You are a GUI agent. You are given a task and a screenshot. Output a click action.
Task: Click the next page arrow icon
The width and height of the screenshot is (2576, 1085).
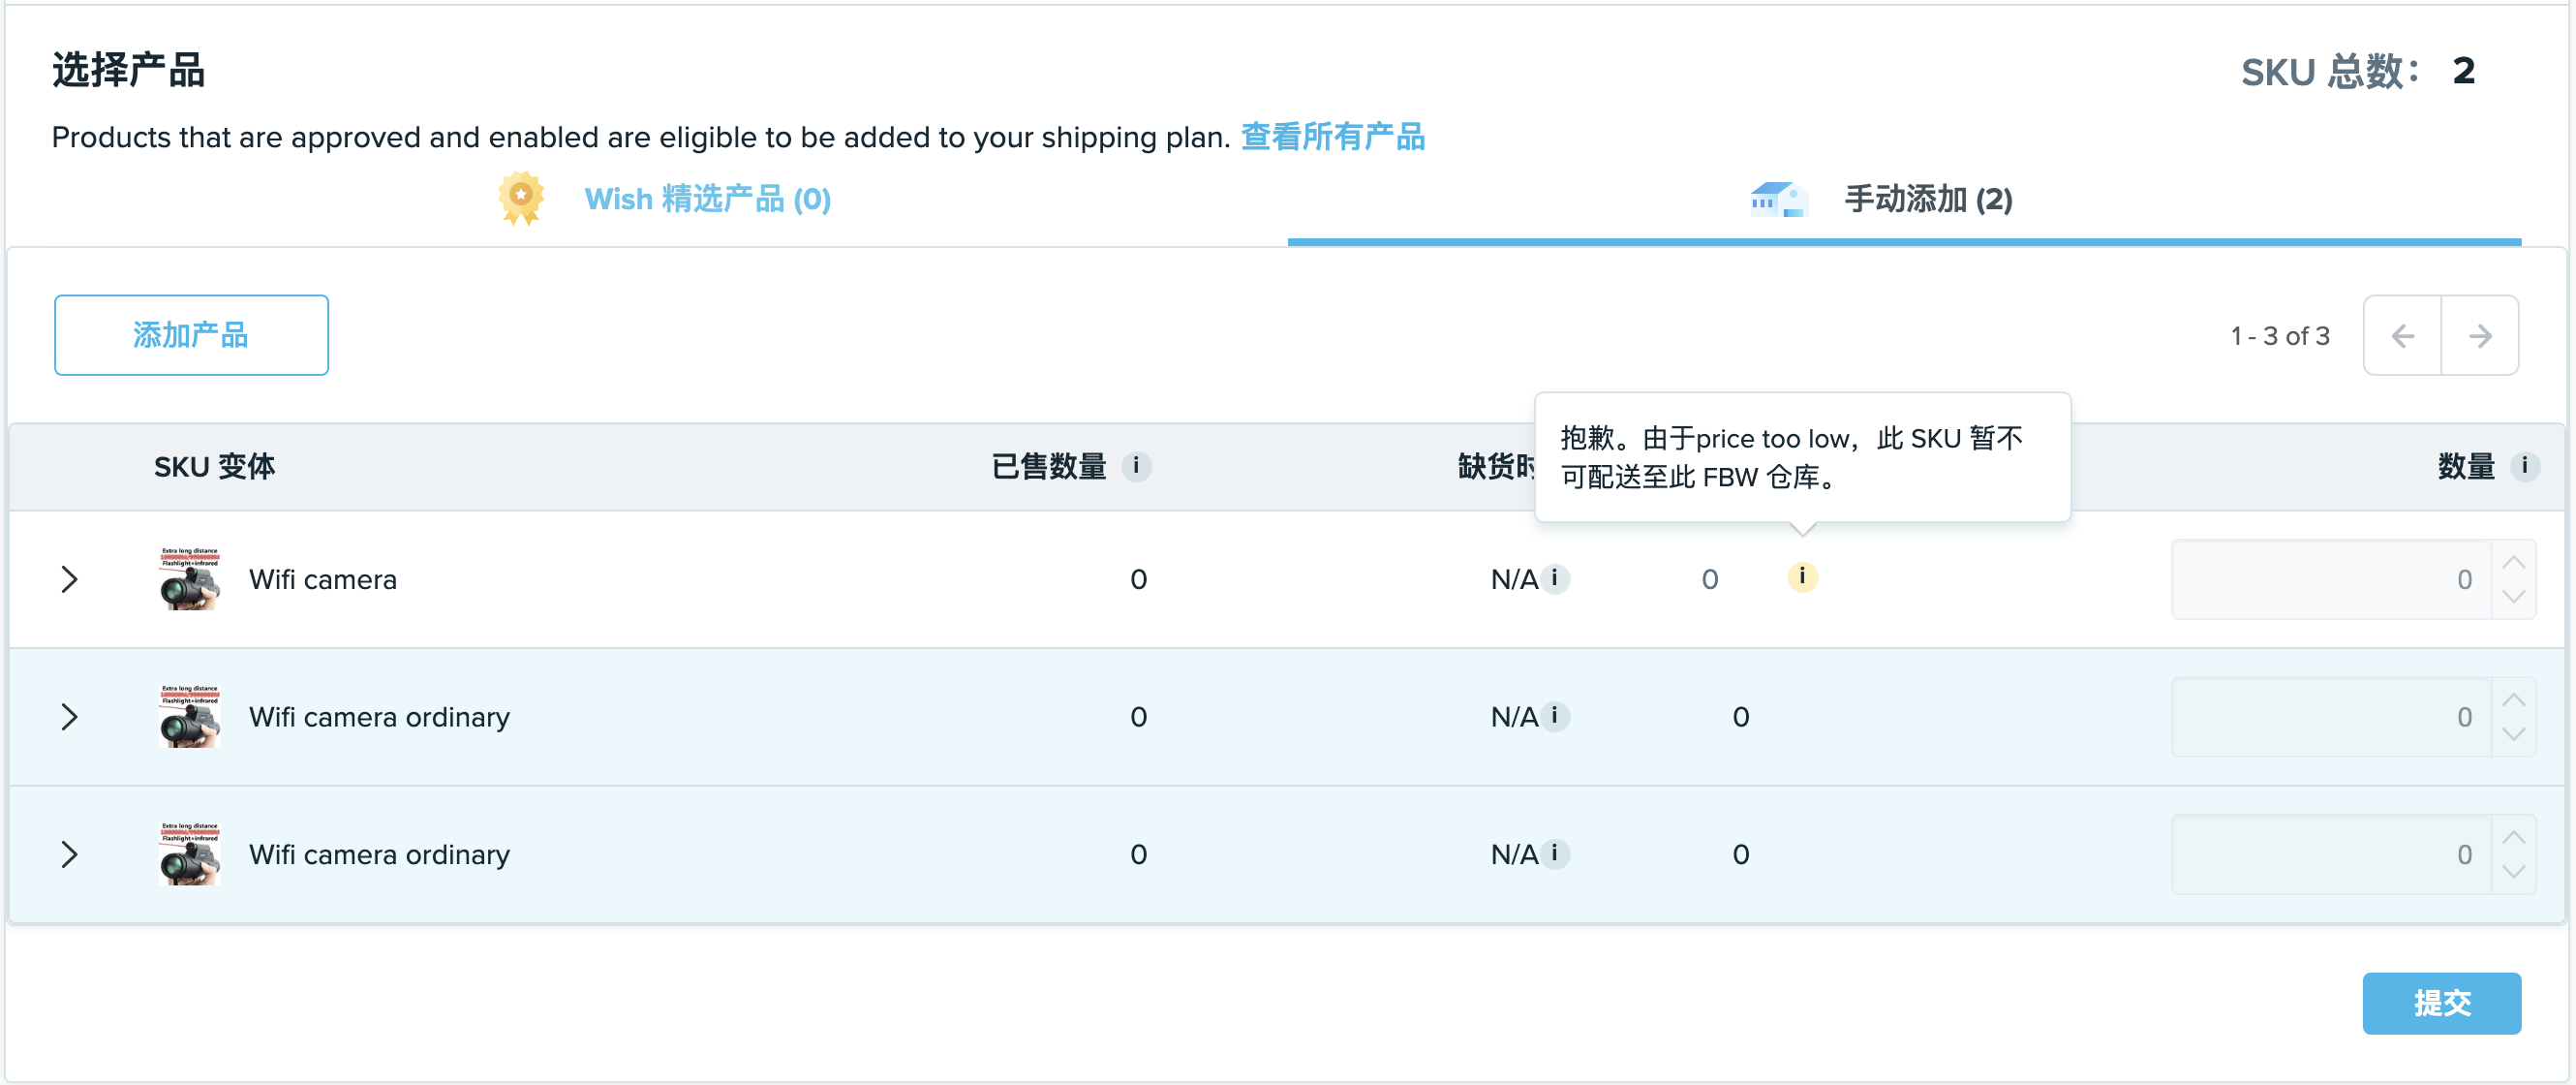coord(2480,335)
